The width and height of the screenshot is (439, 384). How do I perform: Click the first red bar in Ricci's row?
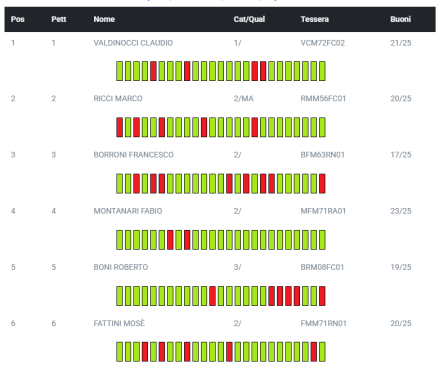point(119,127)
